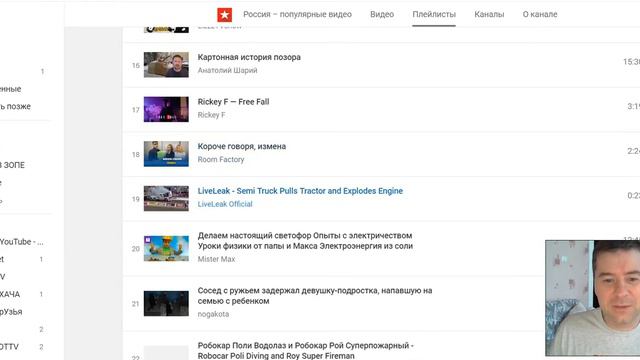The image size is (640, 360).
Task: Visit Rickey F channel name under video 17
Action: coord(211,115)
